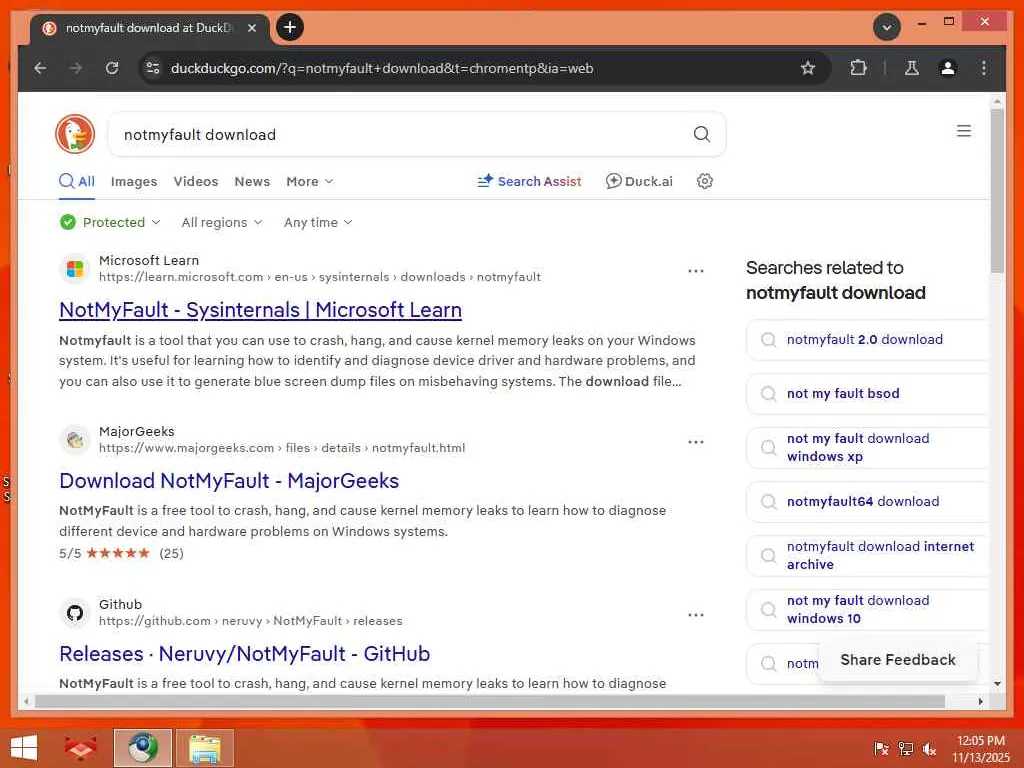
Task: View site information icon in address bar
Action: tap(153, 68)
